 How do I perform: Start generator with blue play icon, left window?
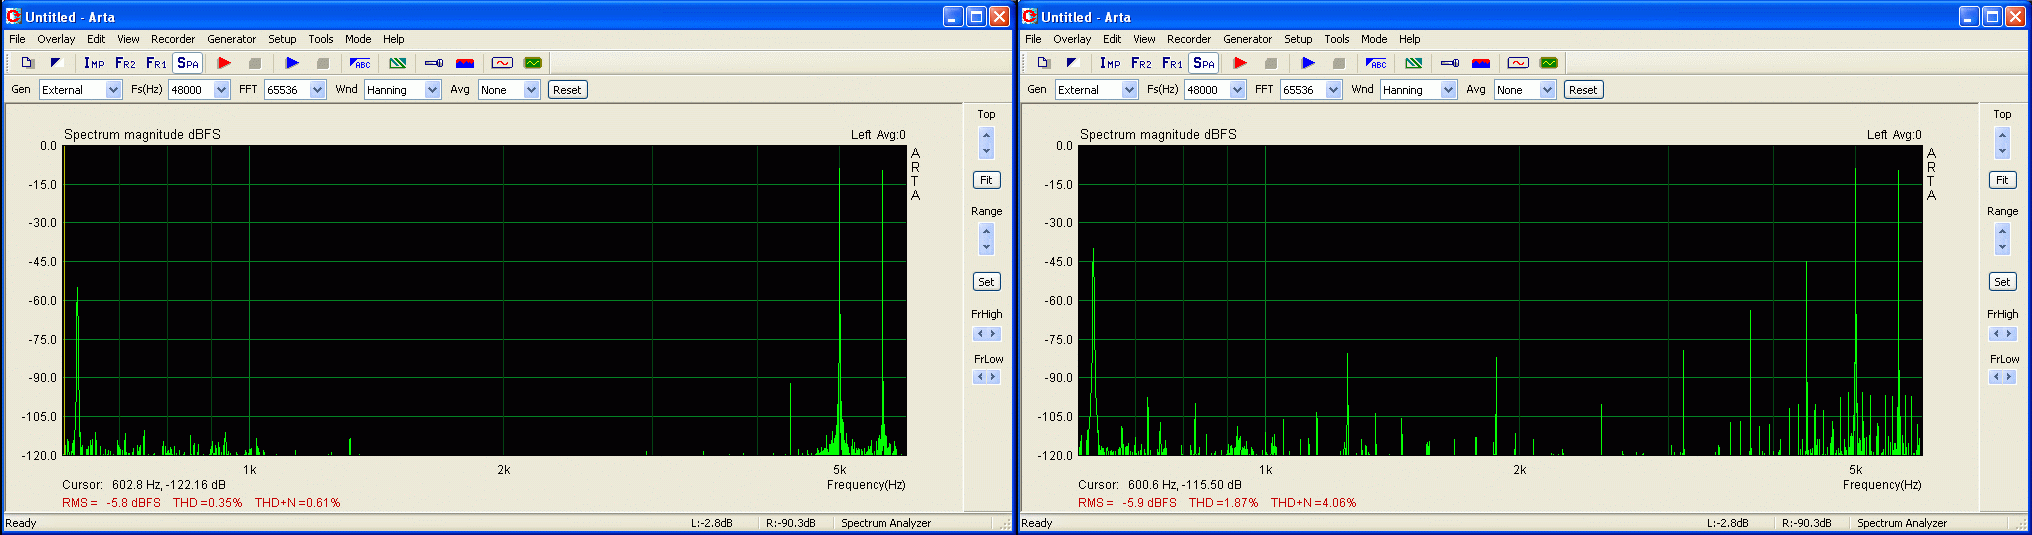[292, 63]
